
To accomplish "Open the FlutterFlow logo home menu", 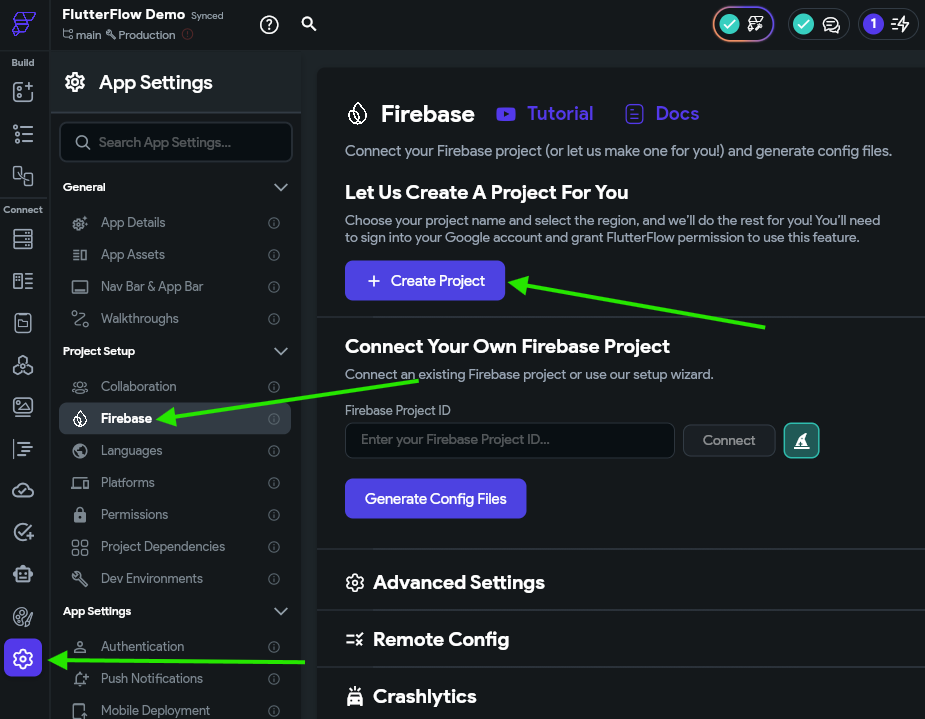I will click(x=24, y=24).
